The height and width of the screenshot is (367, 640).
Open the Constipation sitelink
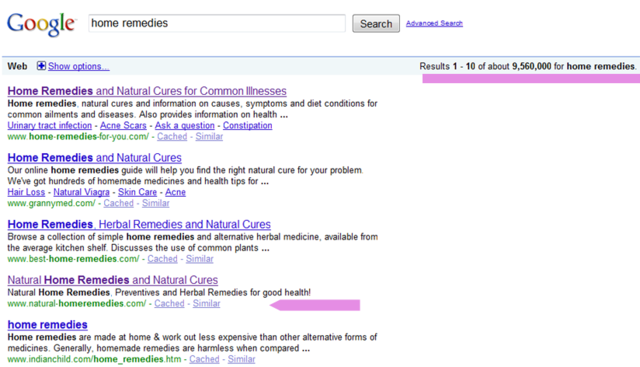pyautogui.click(x=247, y=125)
